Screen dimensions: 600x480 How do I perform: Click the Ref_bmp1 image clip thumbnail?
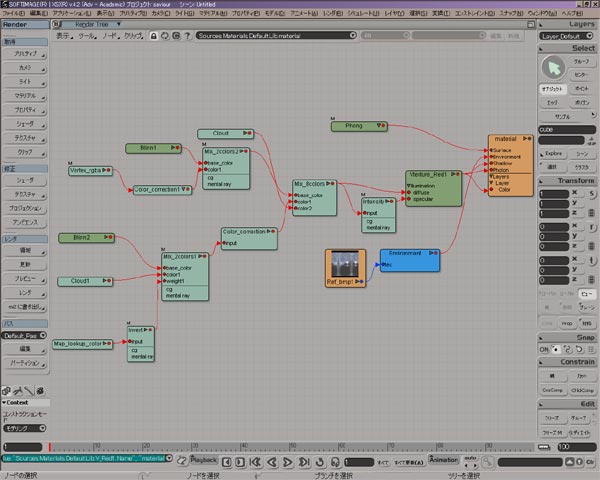pyautogui.click(x=345, y=264)
